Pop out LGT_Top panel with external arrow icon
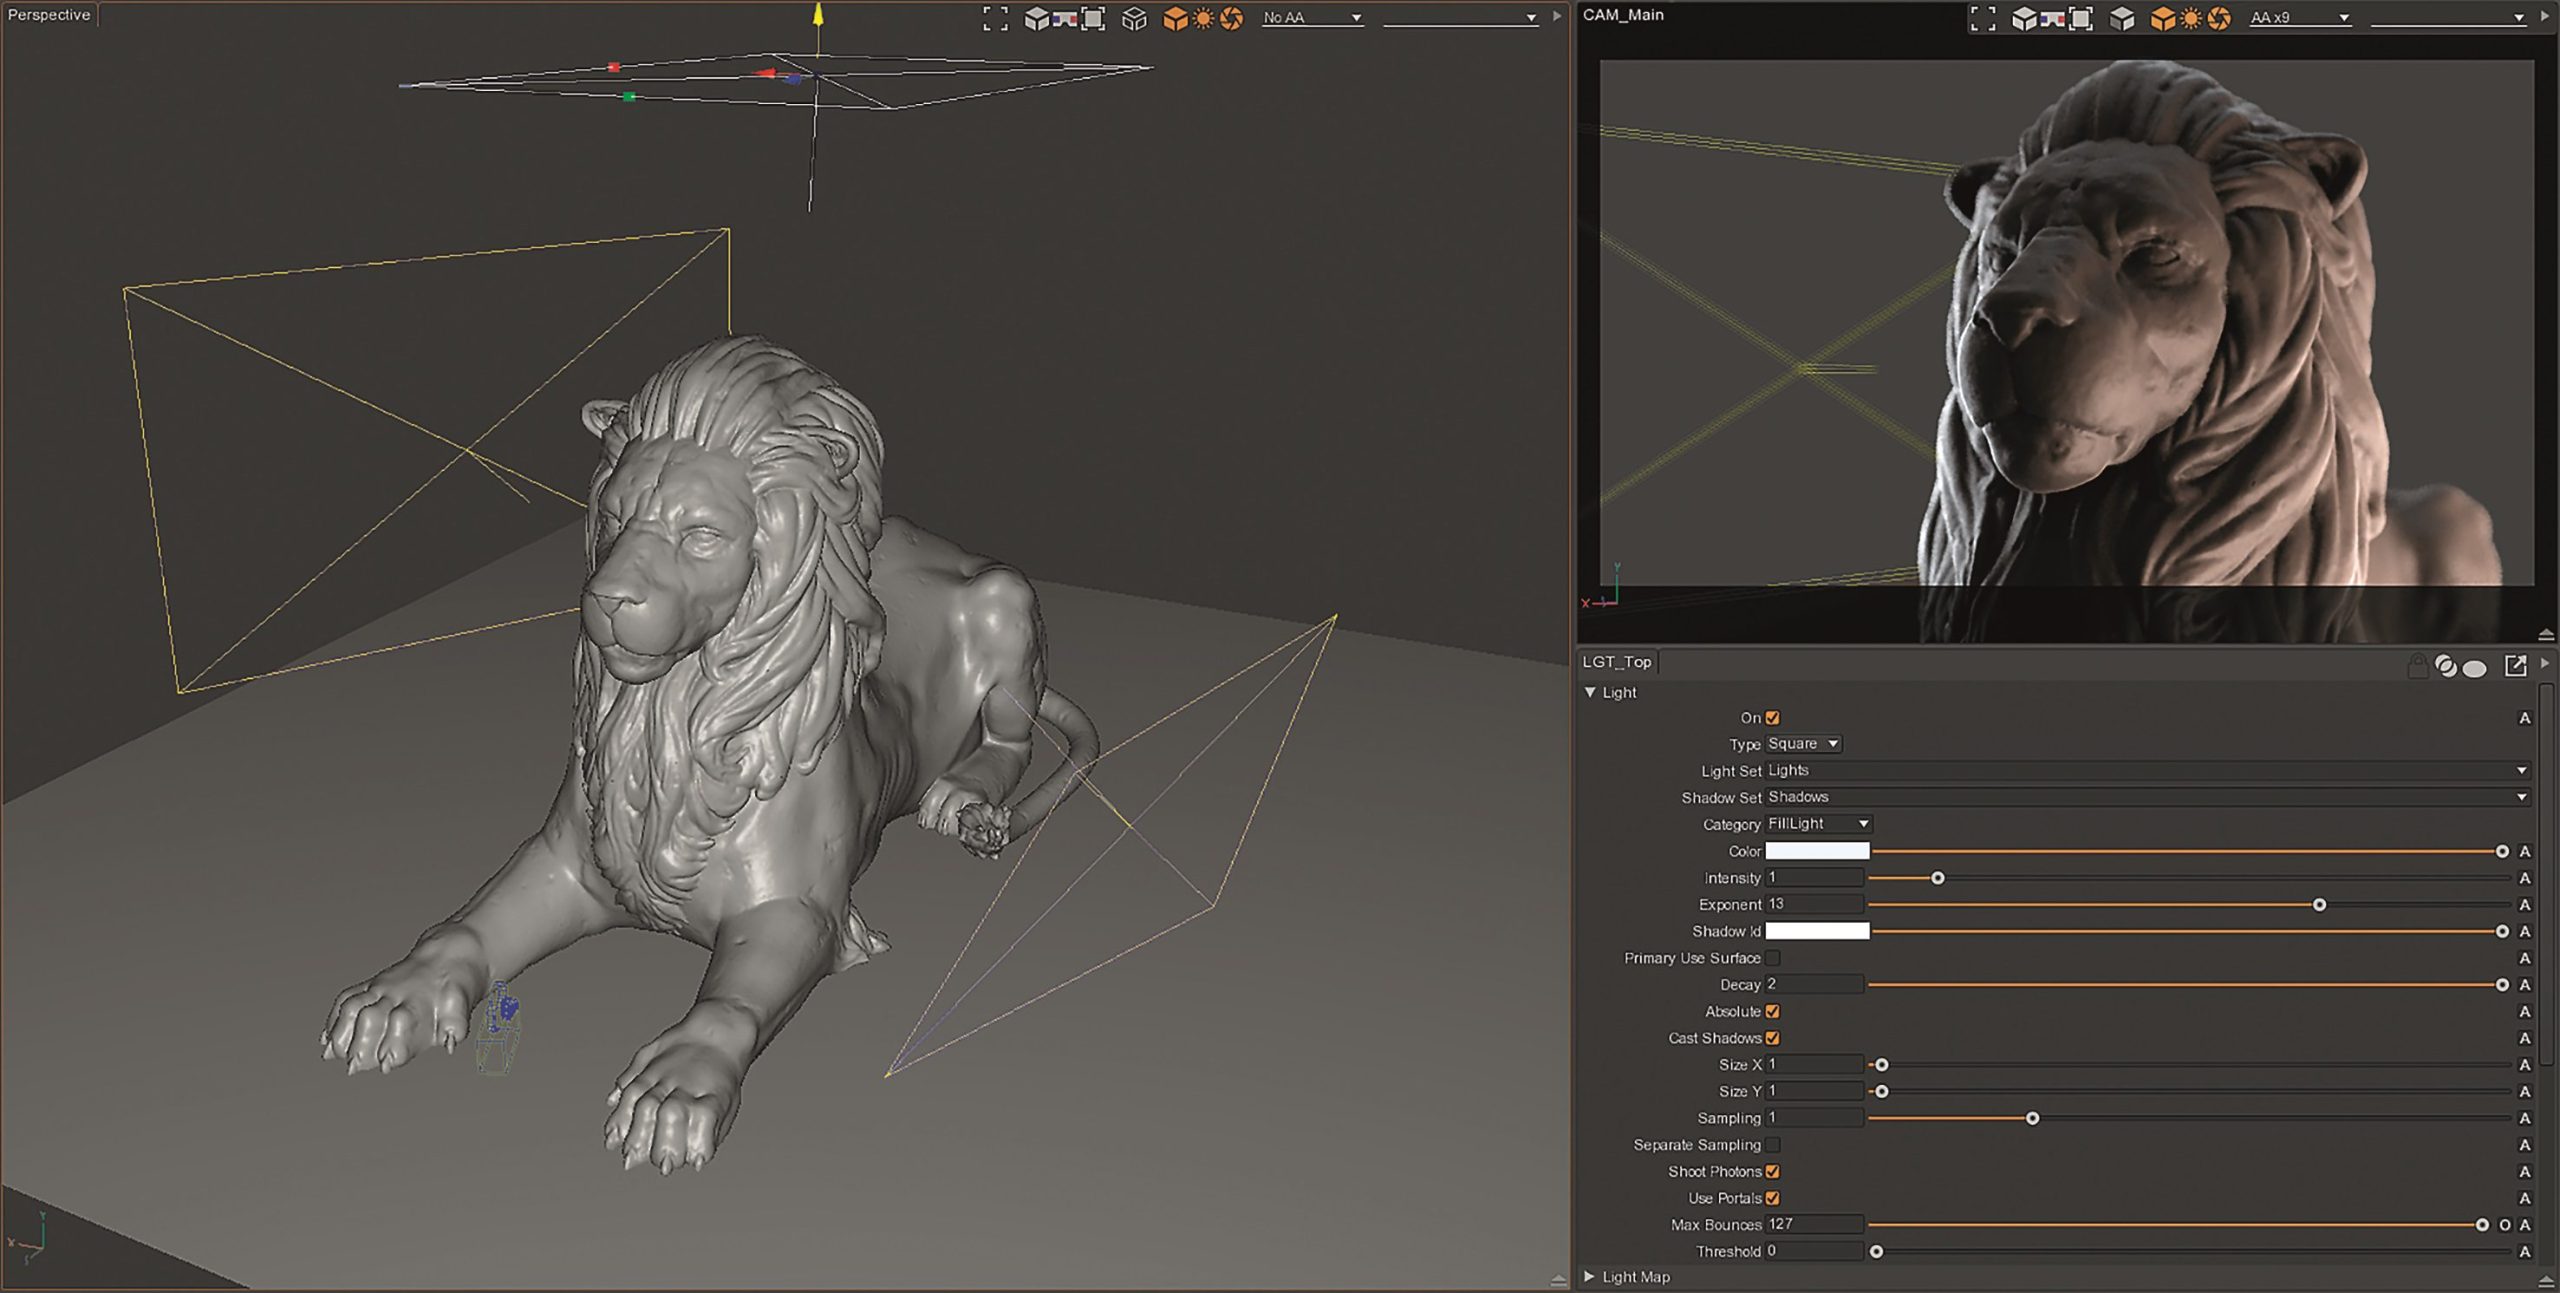 pyautogui.click(x=2515, y=666)
